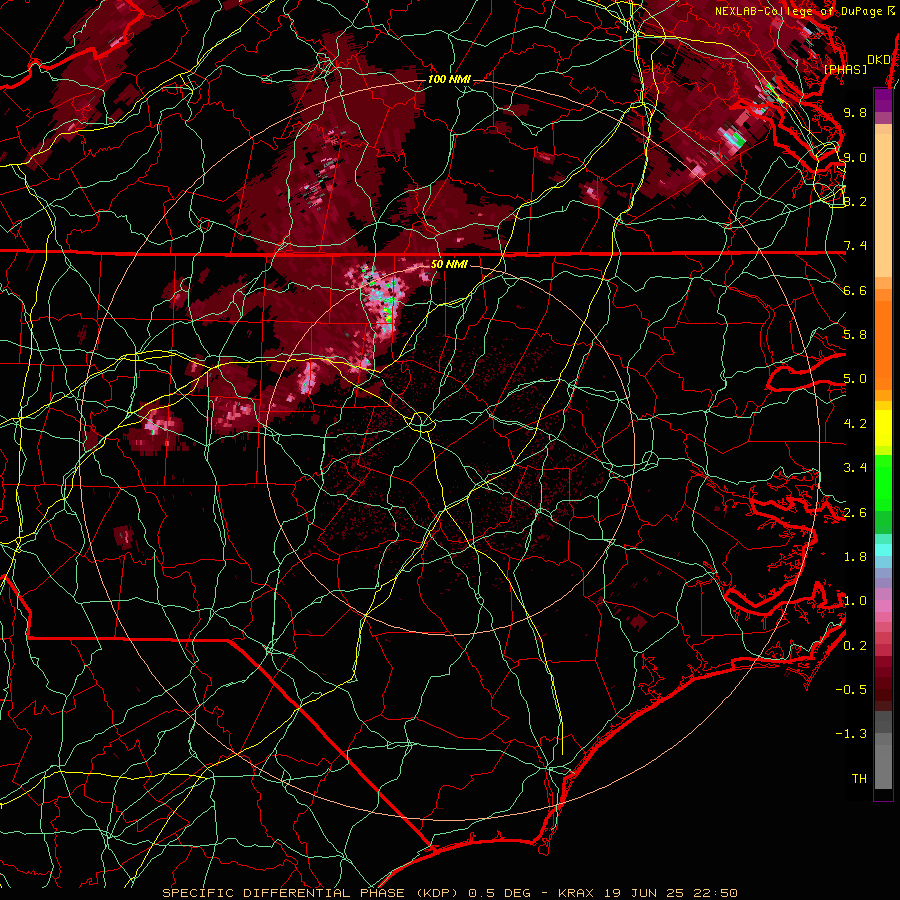Select the 6.6 scale value
Screen dimensions: 900x900
click(x=855, y=290)
